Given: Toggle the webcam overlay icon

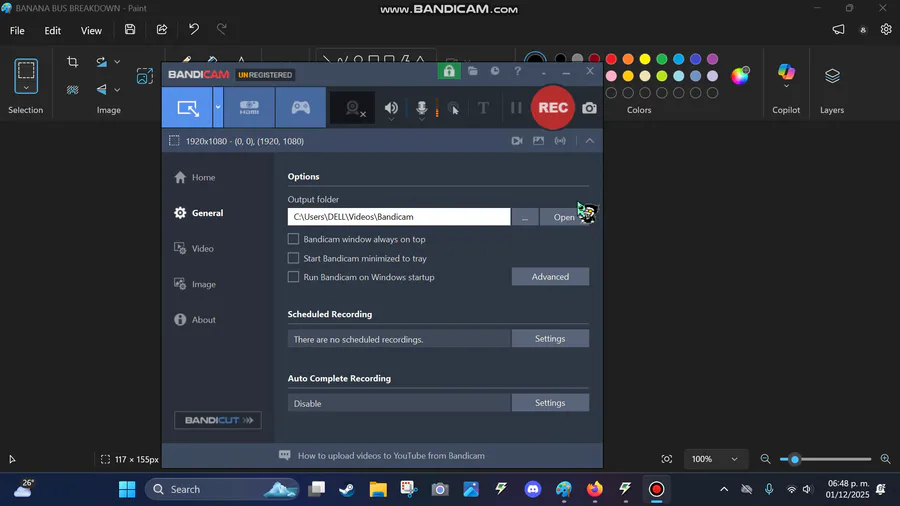Looking at the screenshot, I should (x=352, y=108).
